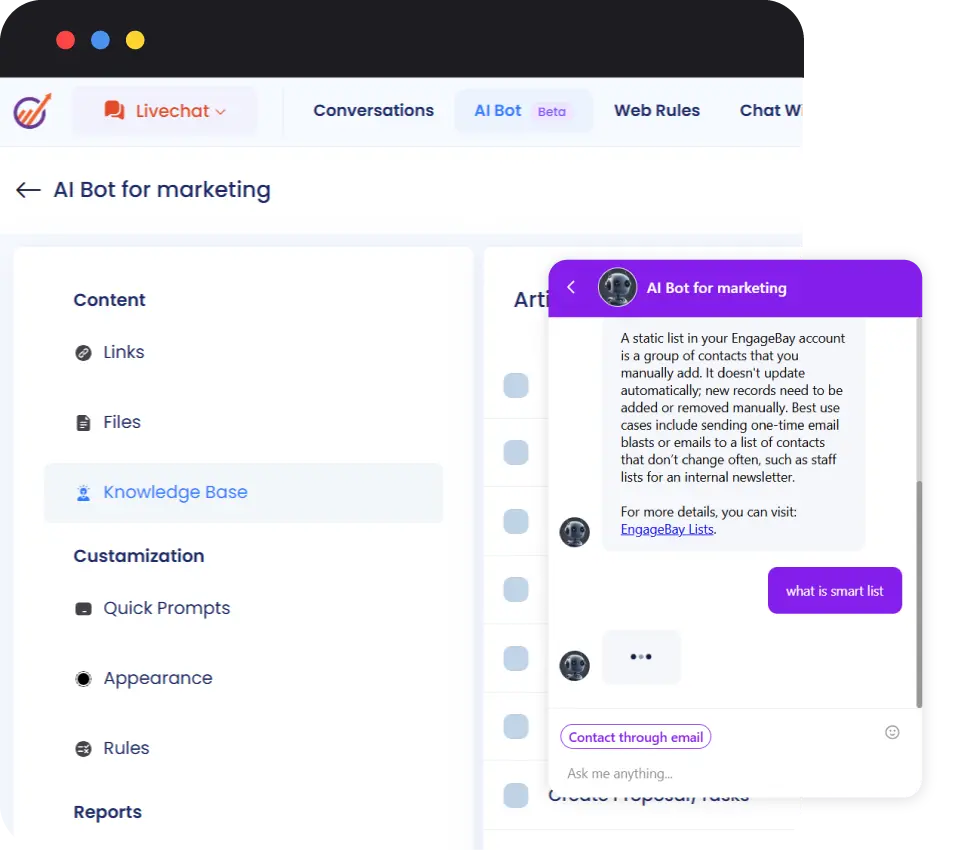Tick the checkbox beside Create Proposal/Tasks
958x850 pixels.
(x=516, y=796)
